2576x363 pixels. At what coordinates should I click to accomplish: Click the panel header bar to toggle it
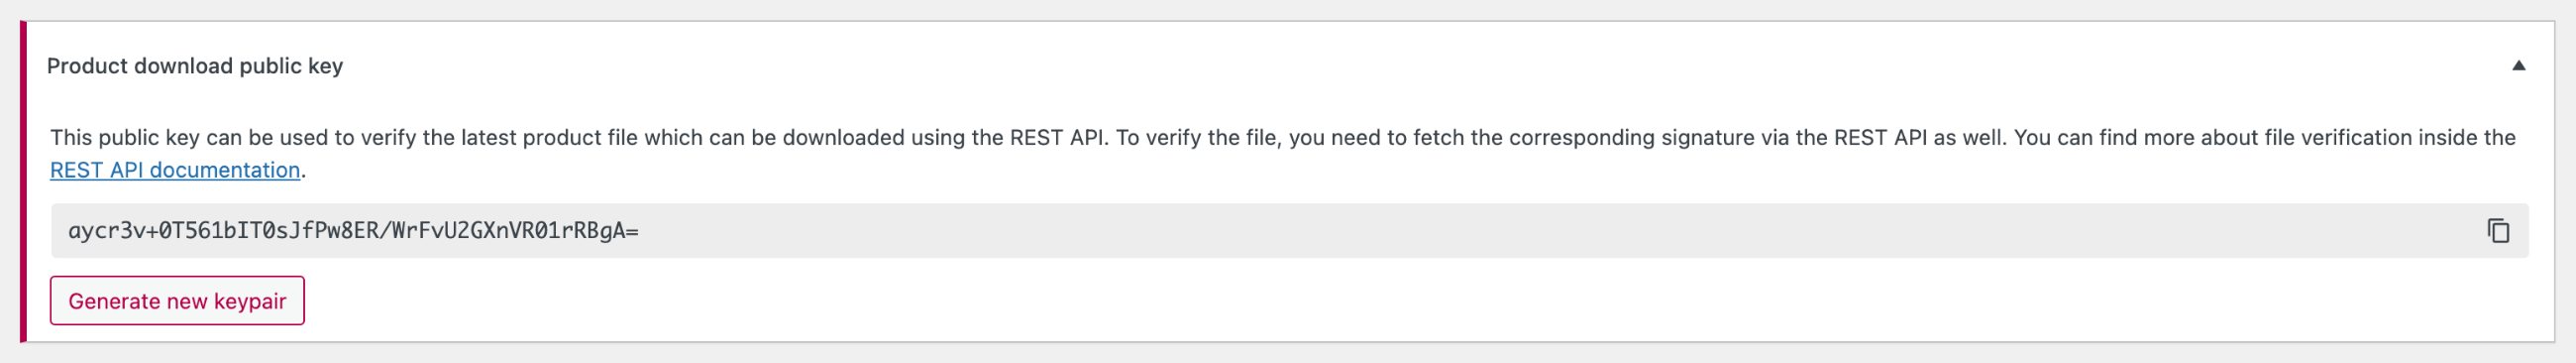click(1290, 66)
